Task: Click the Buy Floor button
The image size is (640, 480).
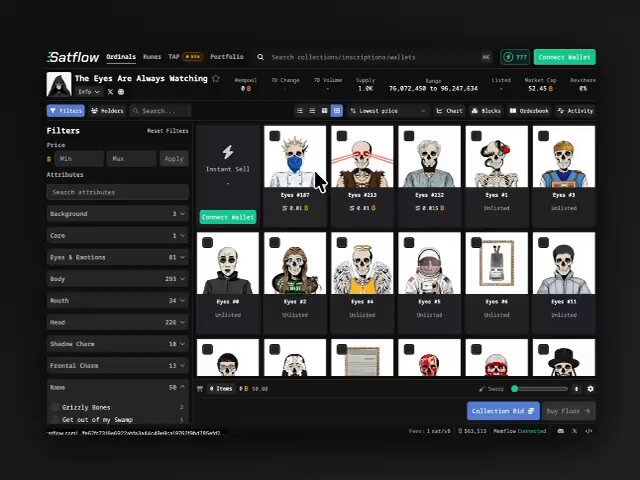Action: 568,411
